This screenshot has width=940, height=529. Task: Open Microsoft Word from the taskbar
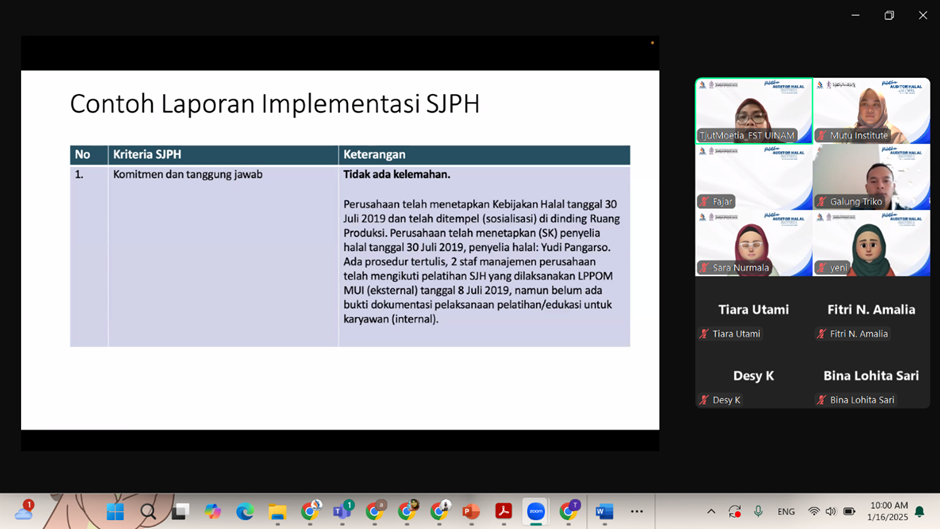604,511
